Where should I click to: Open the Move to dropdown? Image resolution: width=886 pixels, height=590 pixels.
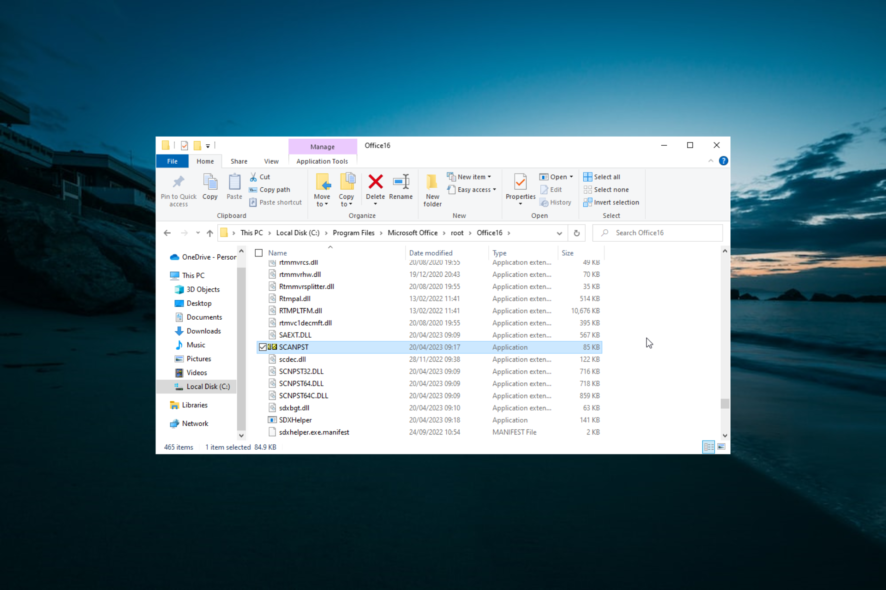[323, 191]
